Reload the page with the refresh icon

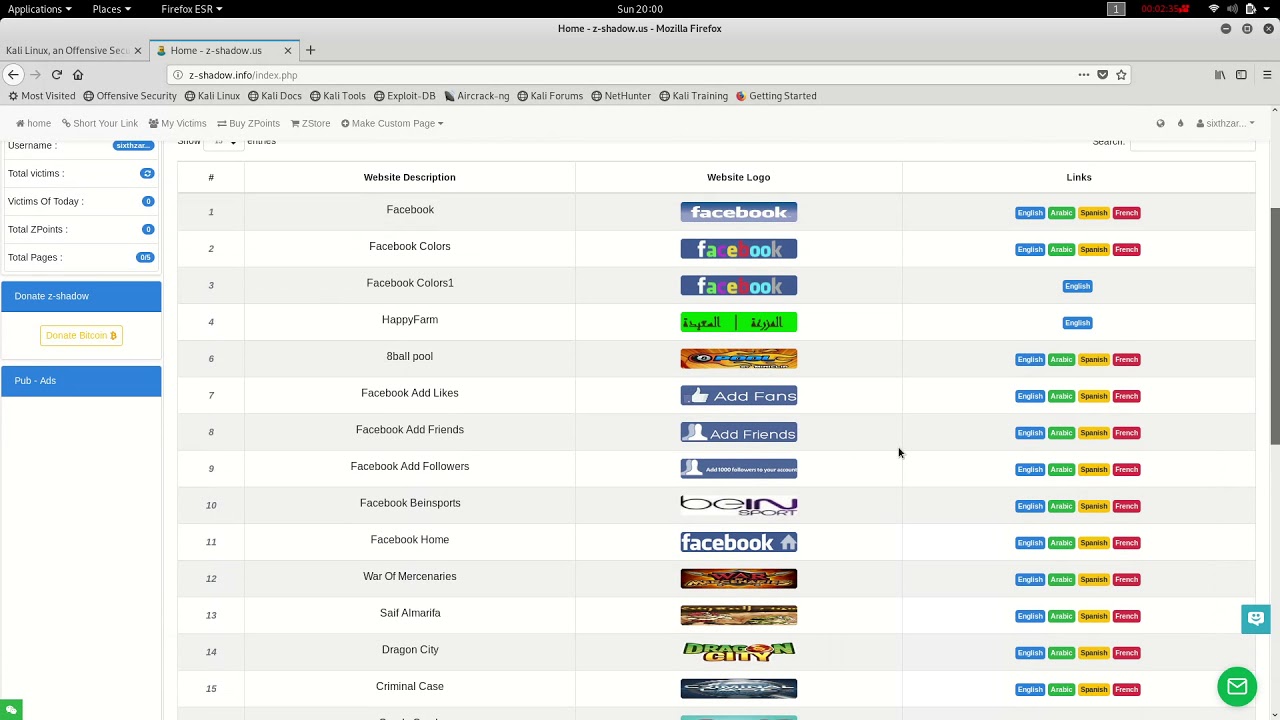pyautogui.click(x=57, y=75)
